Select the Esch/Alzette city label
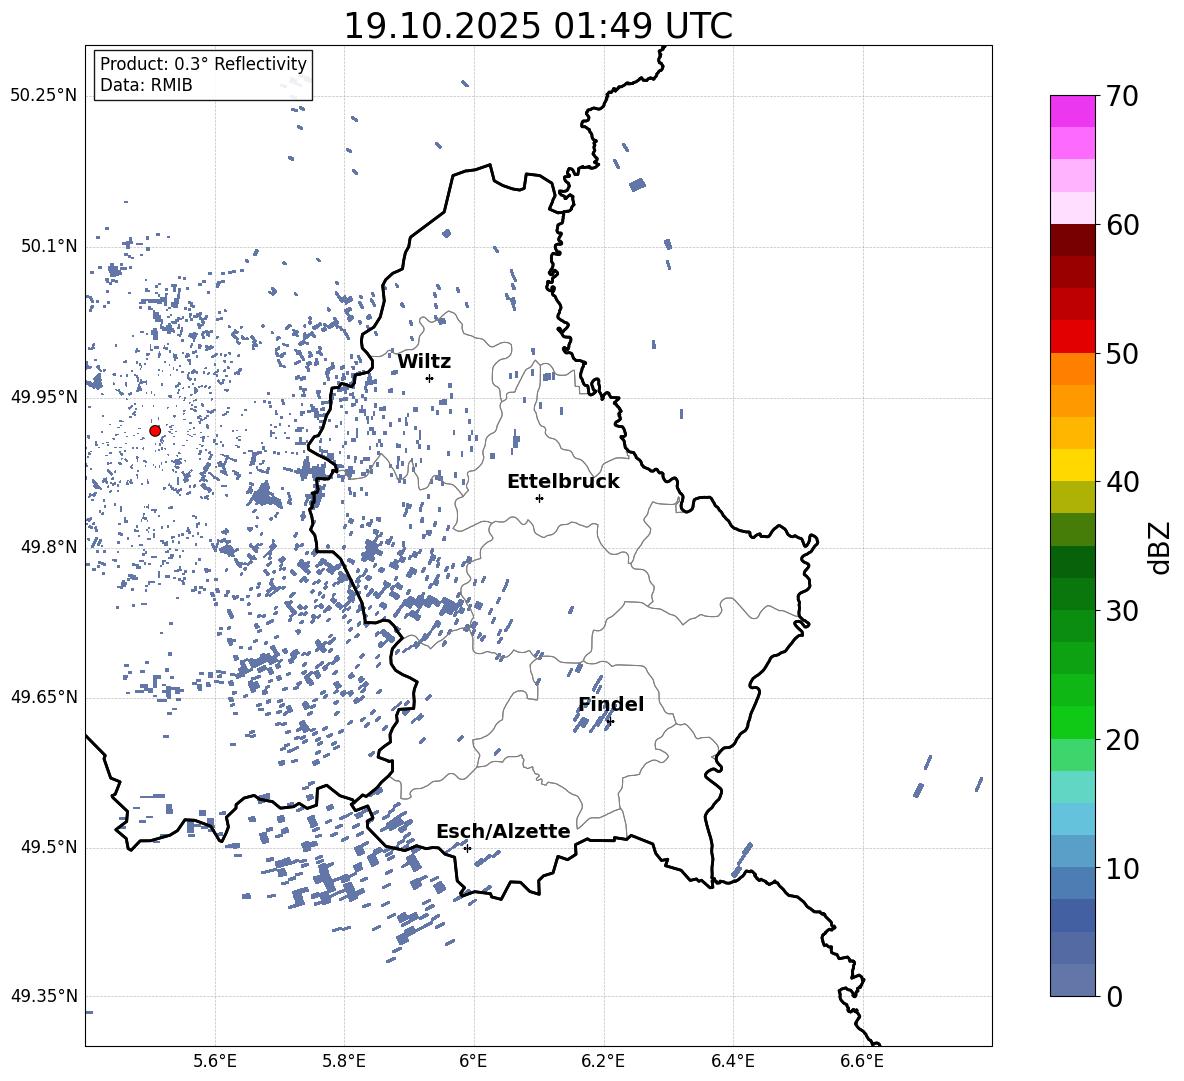 click(x=503, y=831)
